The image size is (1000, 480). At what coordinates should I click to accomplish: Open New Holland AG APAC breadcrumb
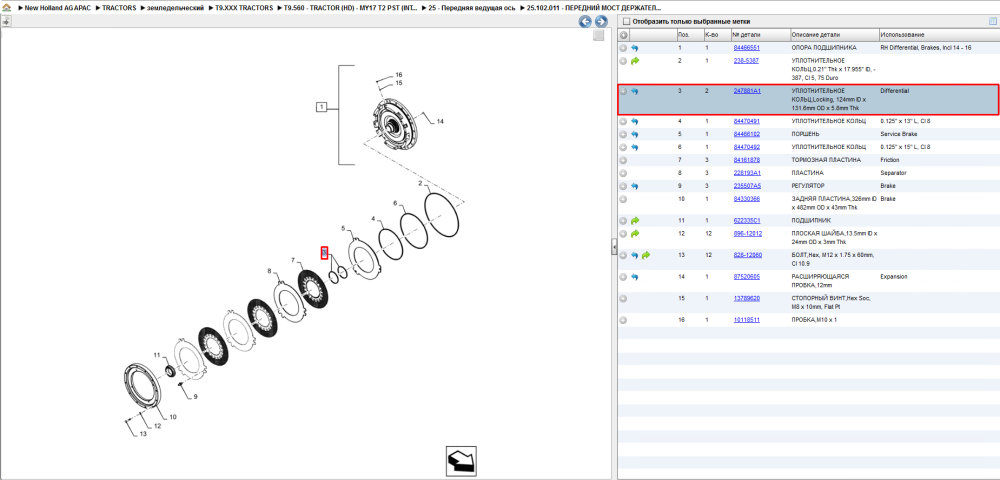(x=57, y=8)
